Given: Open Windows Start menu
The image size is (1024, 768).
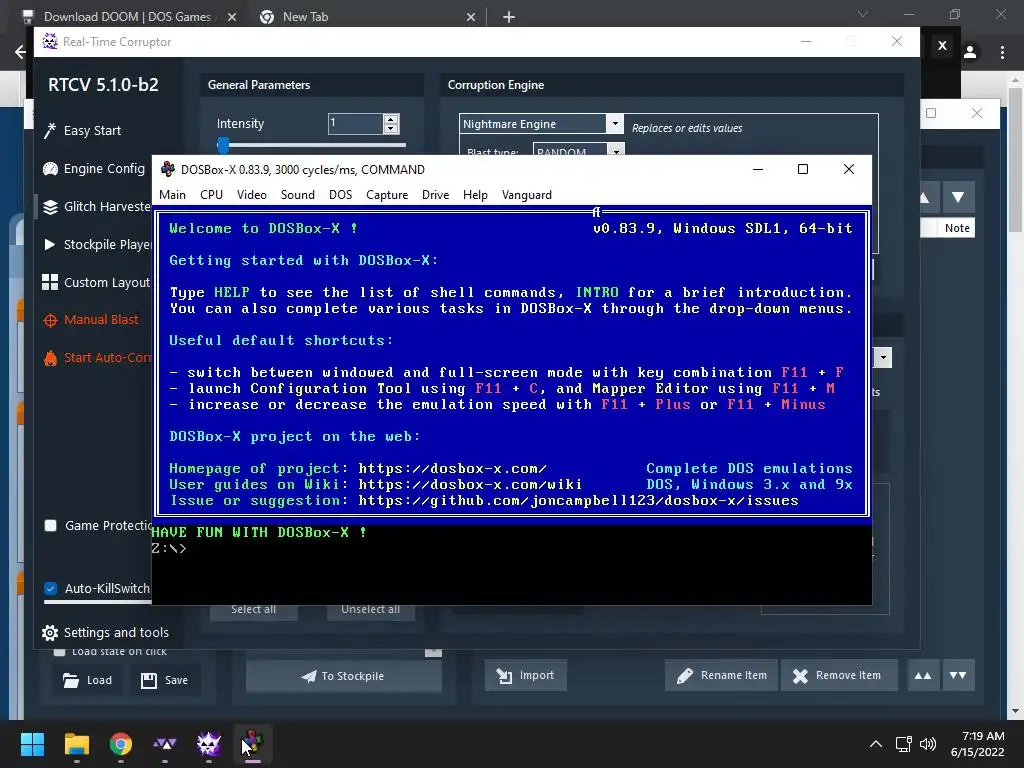Looking at the screenshot, I should (x=32, y=744).
